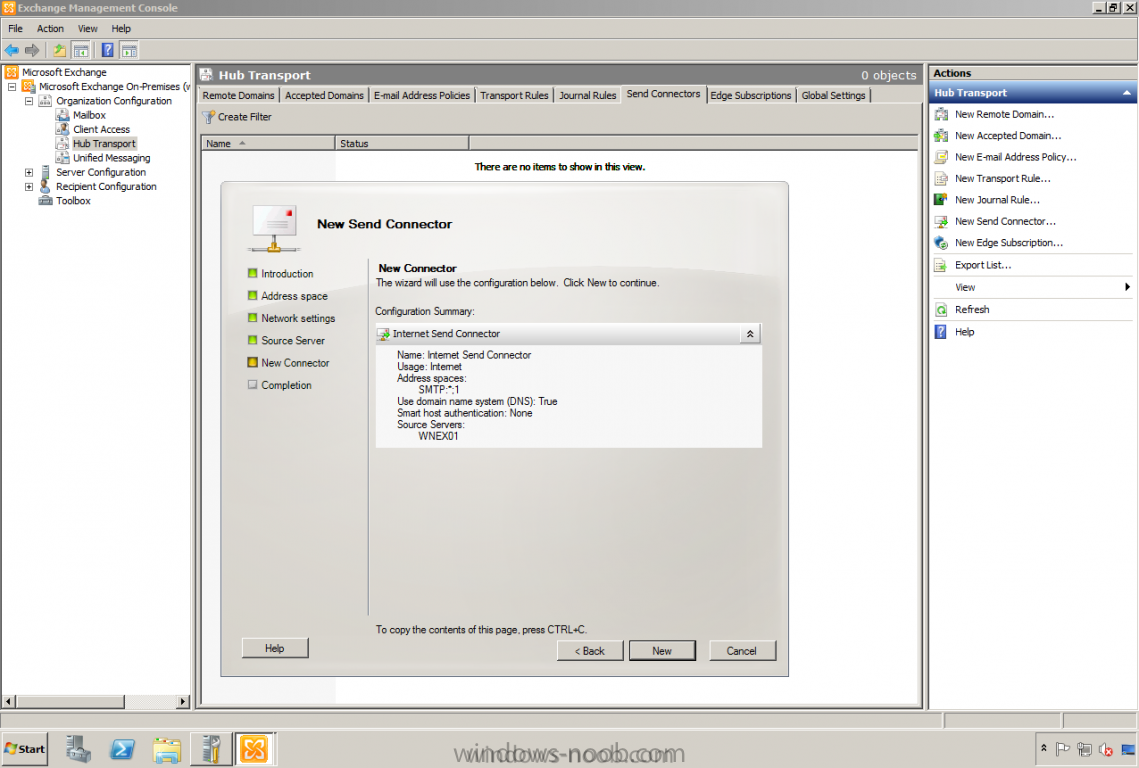The height and width of the screenshot is (768, 1139).
Task: Open the Action menu
Action: click(x=50, y=29)
